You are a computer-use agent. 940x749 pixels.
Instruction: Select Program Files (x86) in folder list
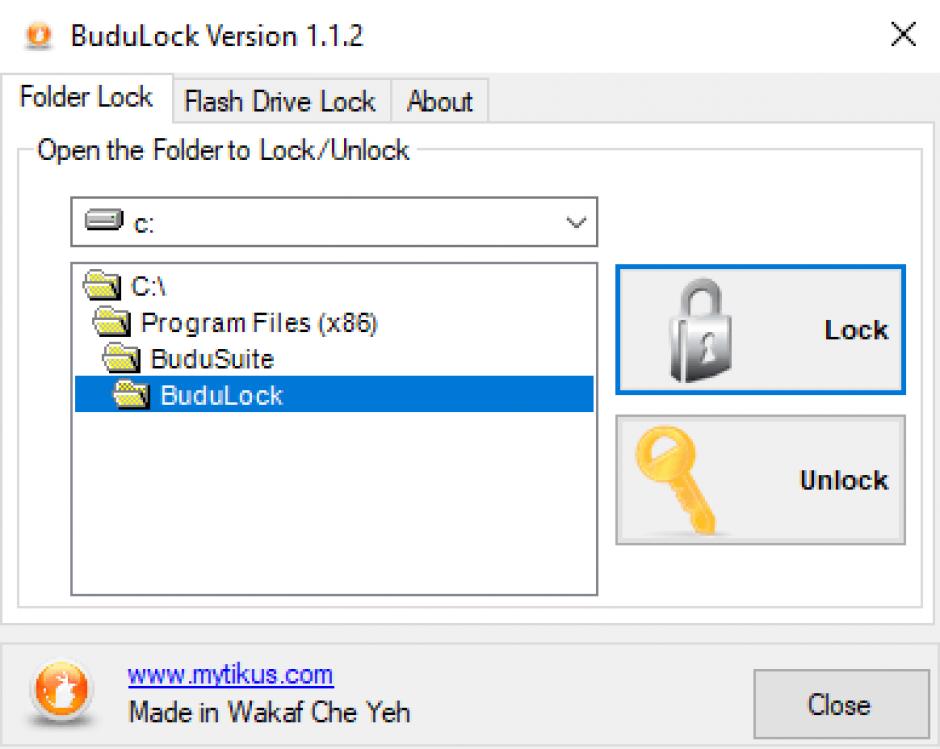point(258,323)
